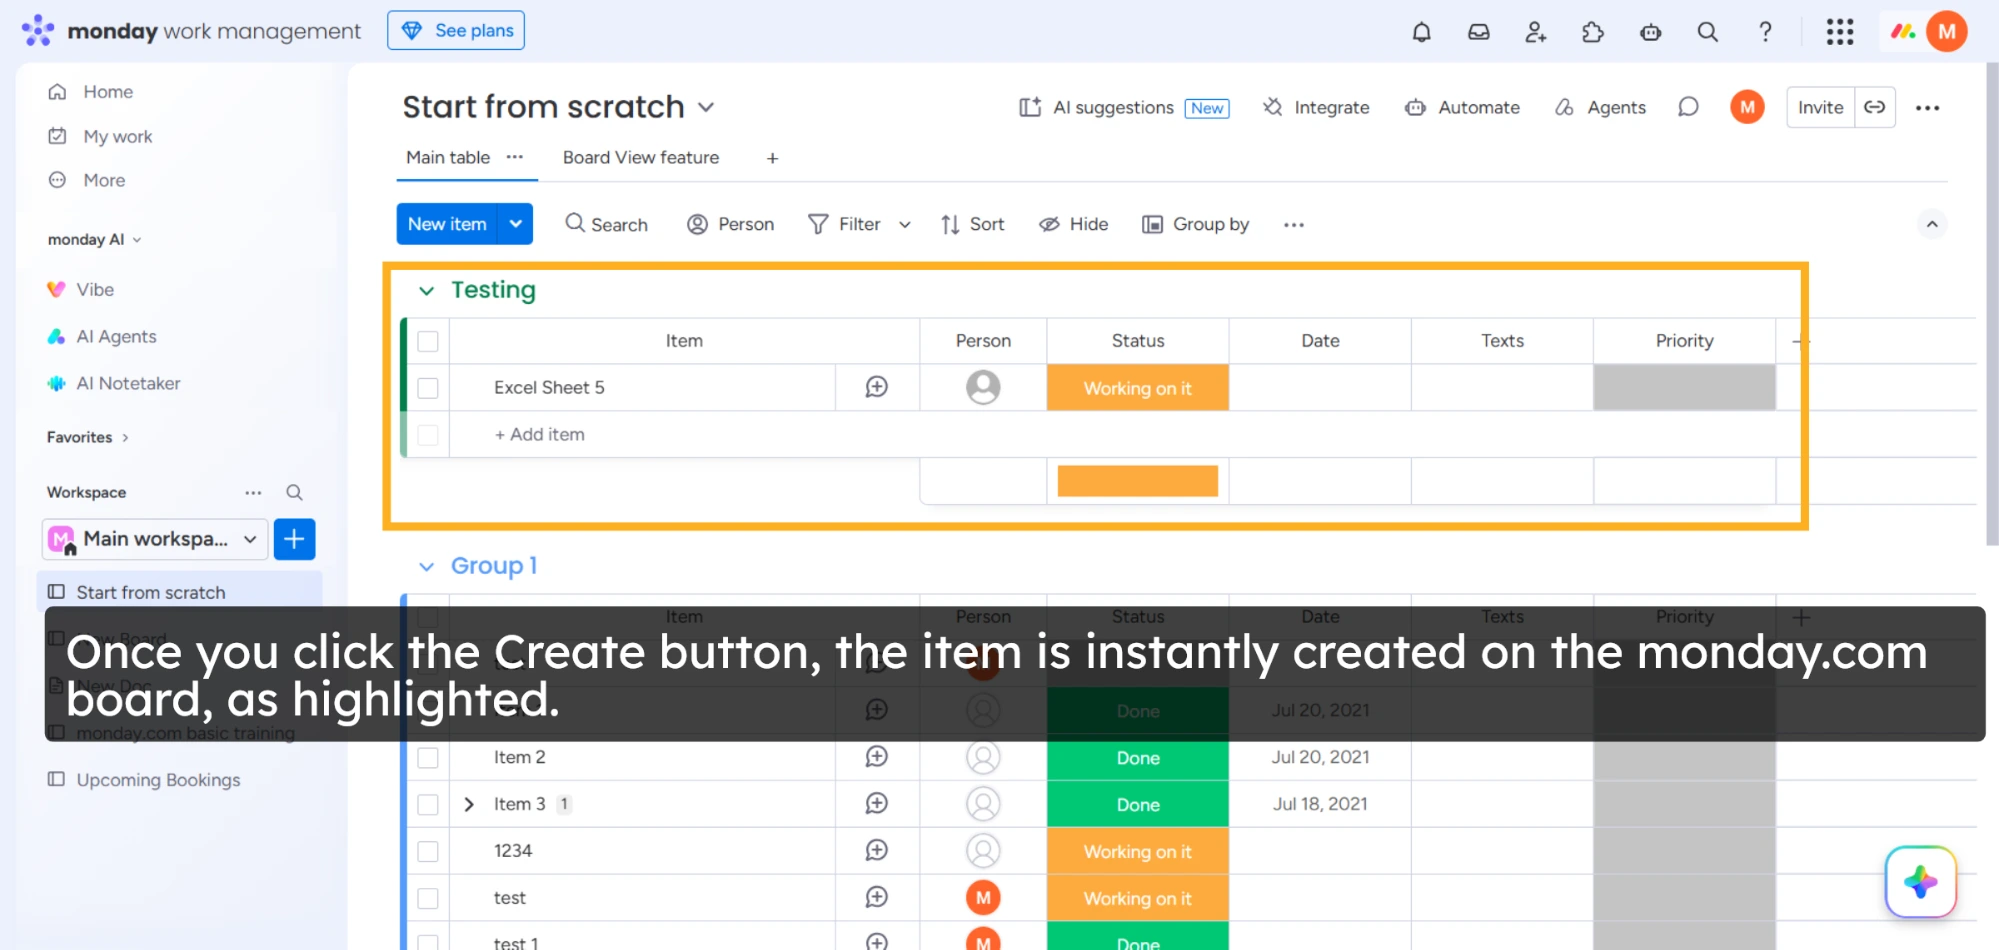The image size is (1999, 950).
Task: Collapse the board header with up chevron
Action: [1932, 224]
